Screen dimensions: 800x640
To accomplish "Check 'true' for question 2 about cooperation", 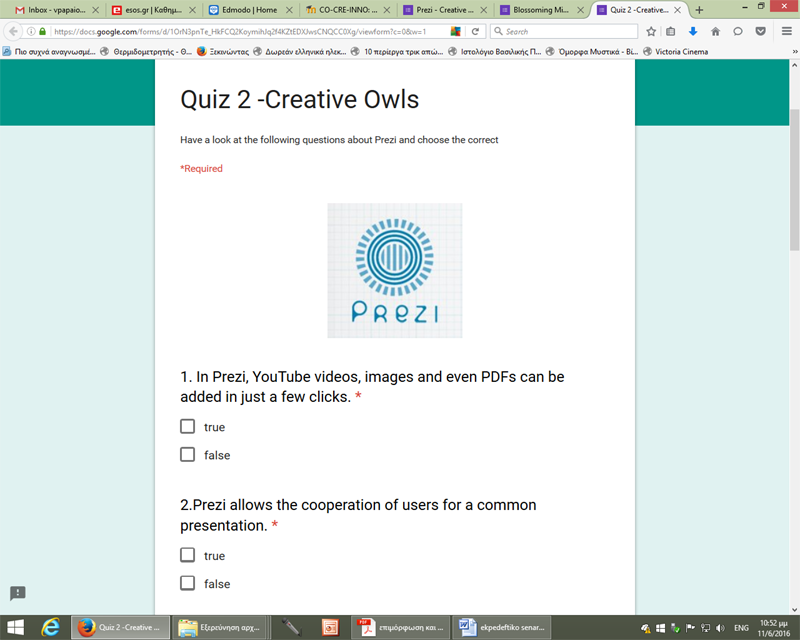I will [187, 555].
